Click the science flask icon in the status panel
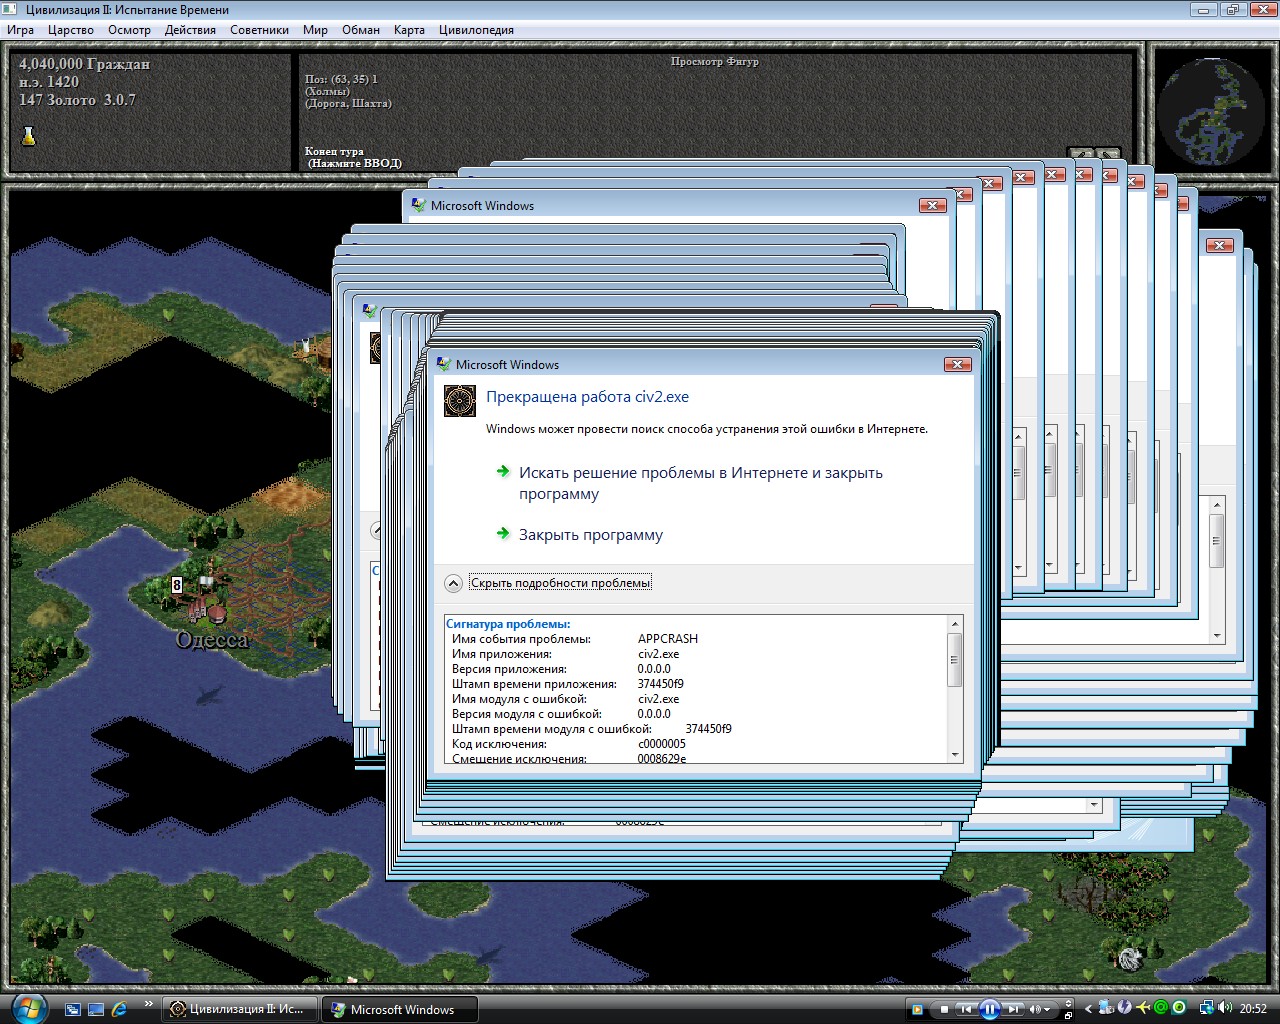Screen dimensions: 1280x1024 pyautogui.click(x=29, y=136)
